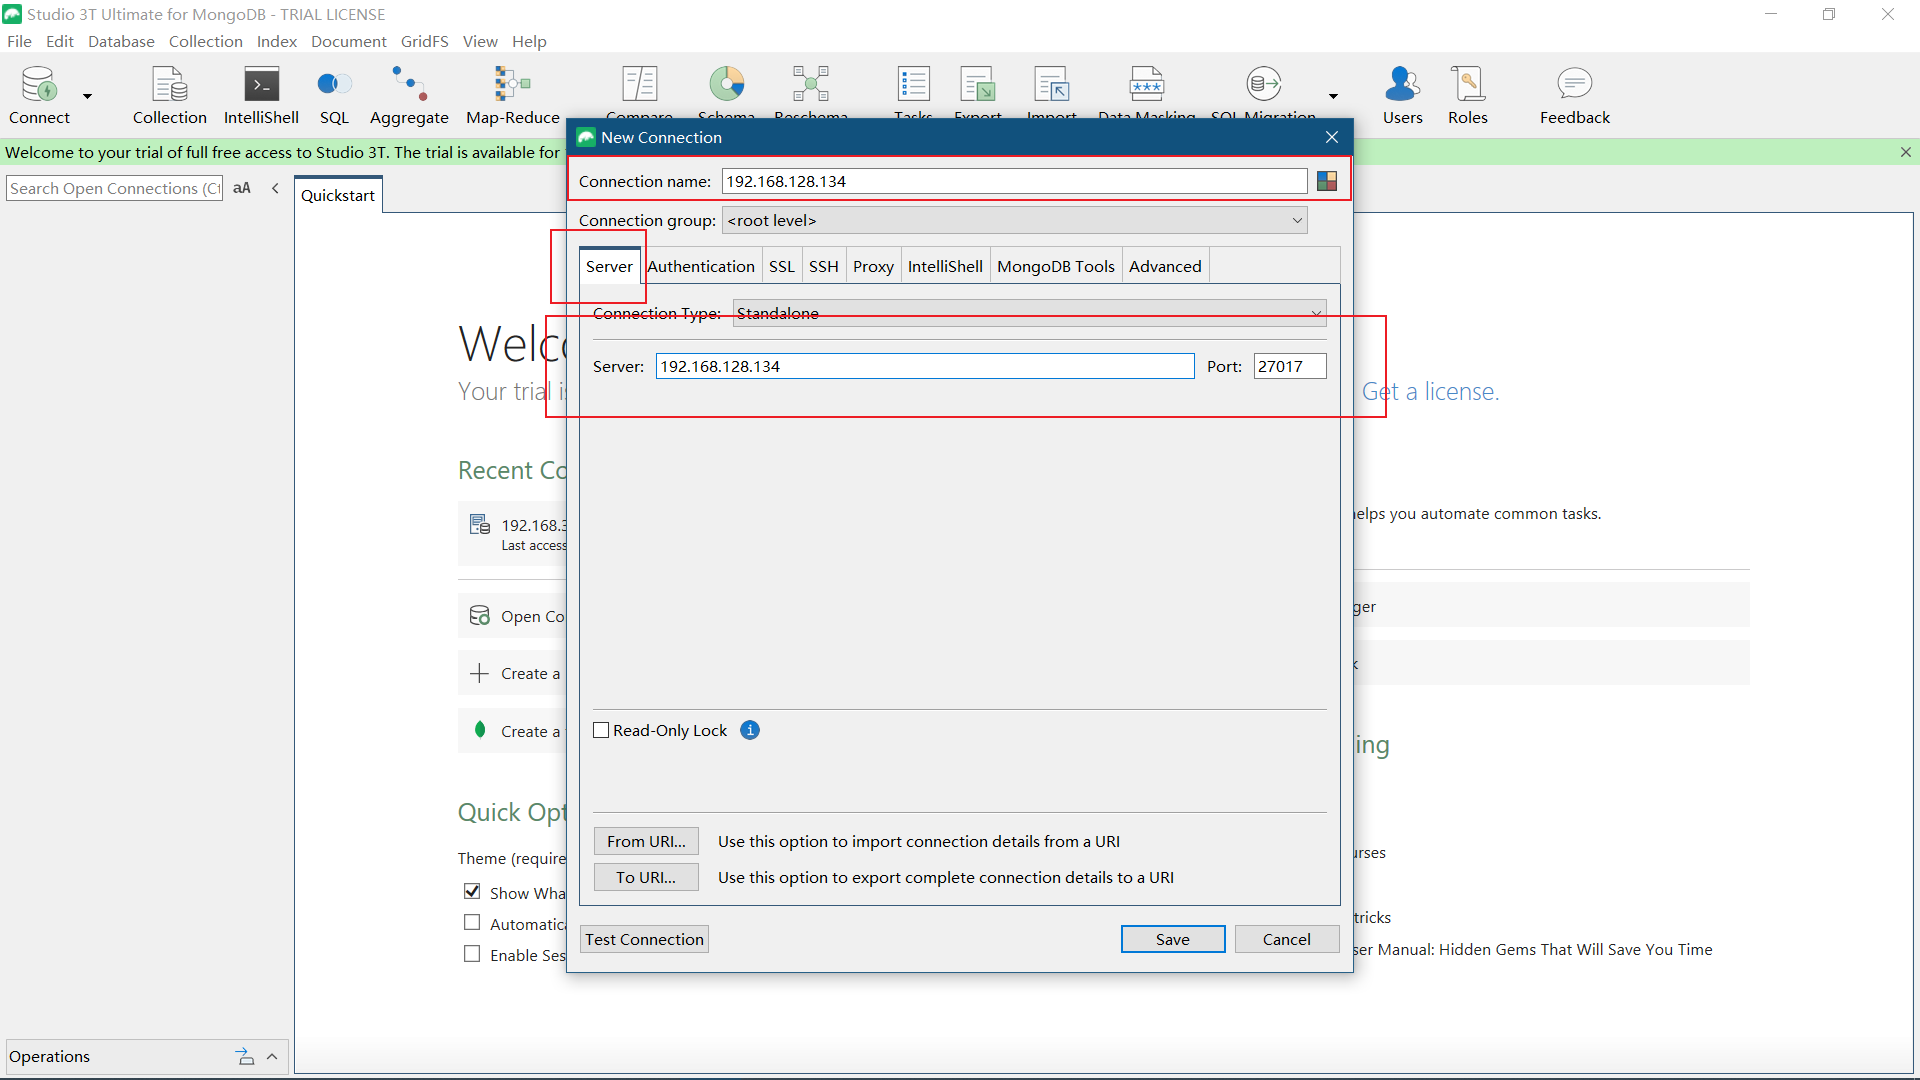Click the Collection toolbar icon
Screen dimensions: 1920x1080
click(170, 95)
